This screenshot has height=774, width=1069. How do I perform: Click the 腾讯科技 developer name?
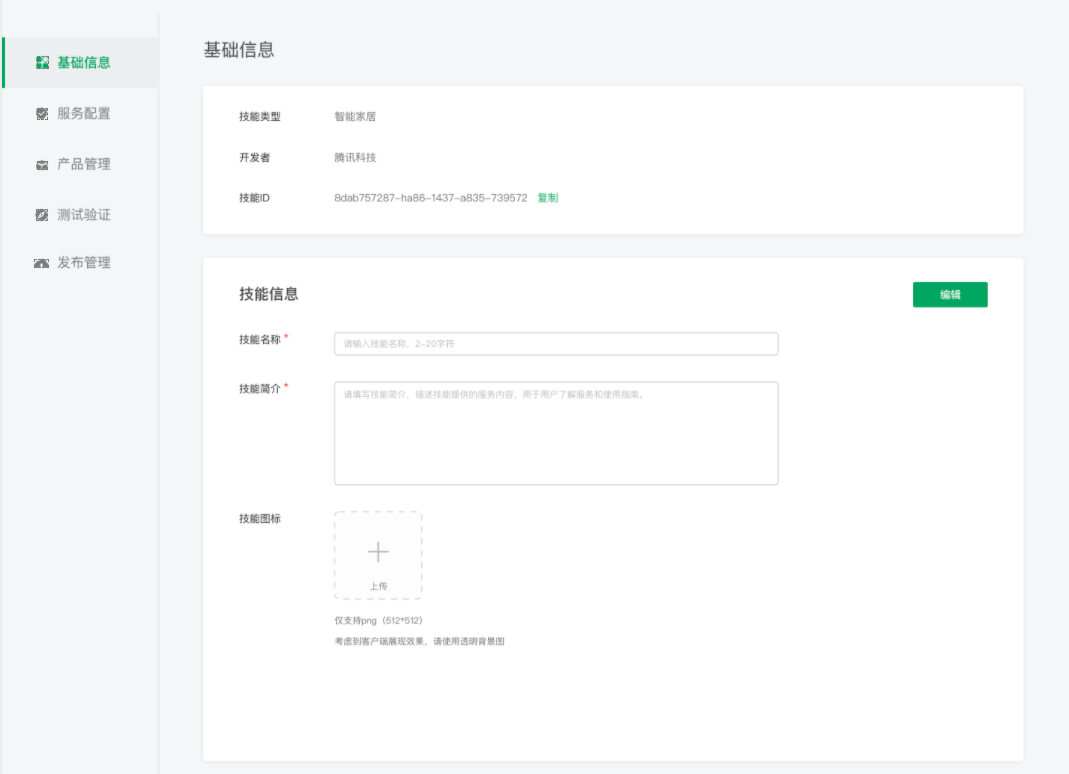coord(355,158)
